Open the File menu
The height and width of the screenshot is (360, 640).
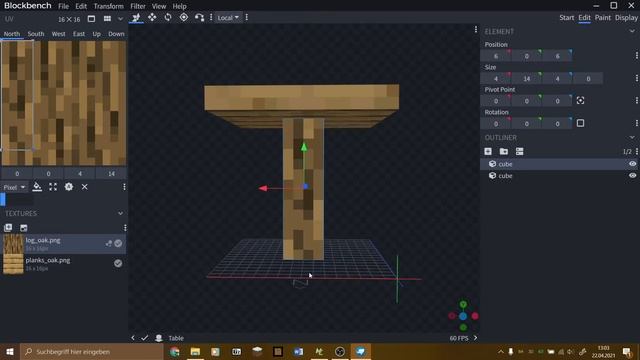coord(63,6)
